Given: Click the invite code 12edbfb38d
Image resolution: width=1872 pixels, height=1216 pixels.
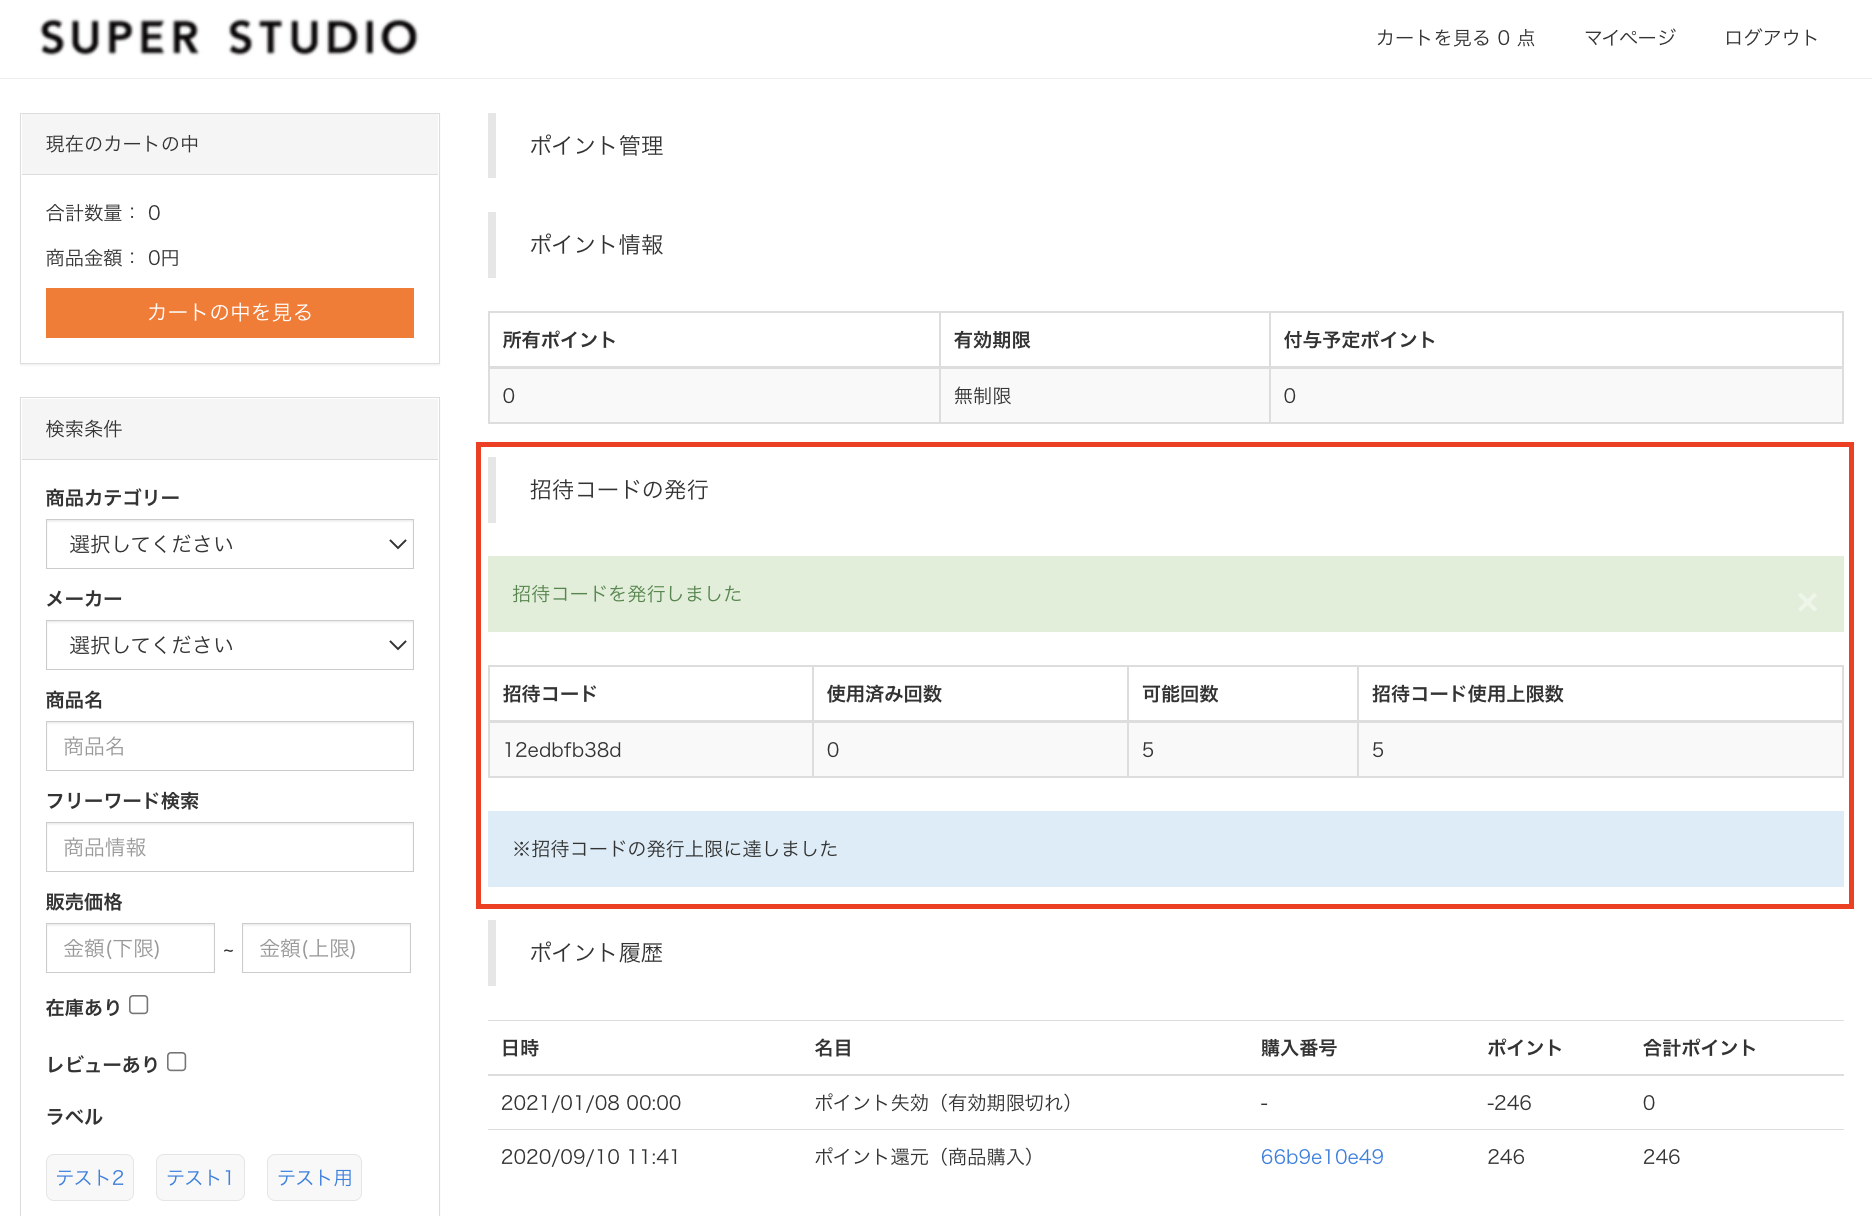Looking at the screenshot, I should coord(562,750).
